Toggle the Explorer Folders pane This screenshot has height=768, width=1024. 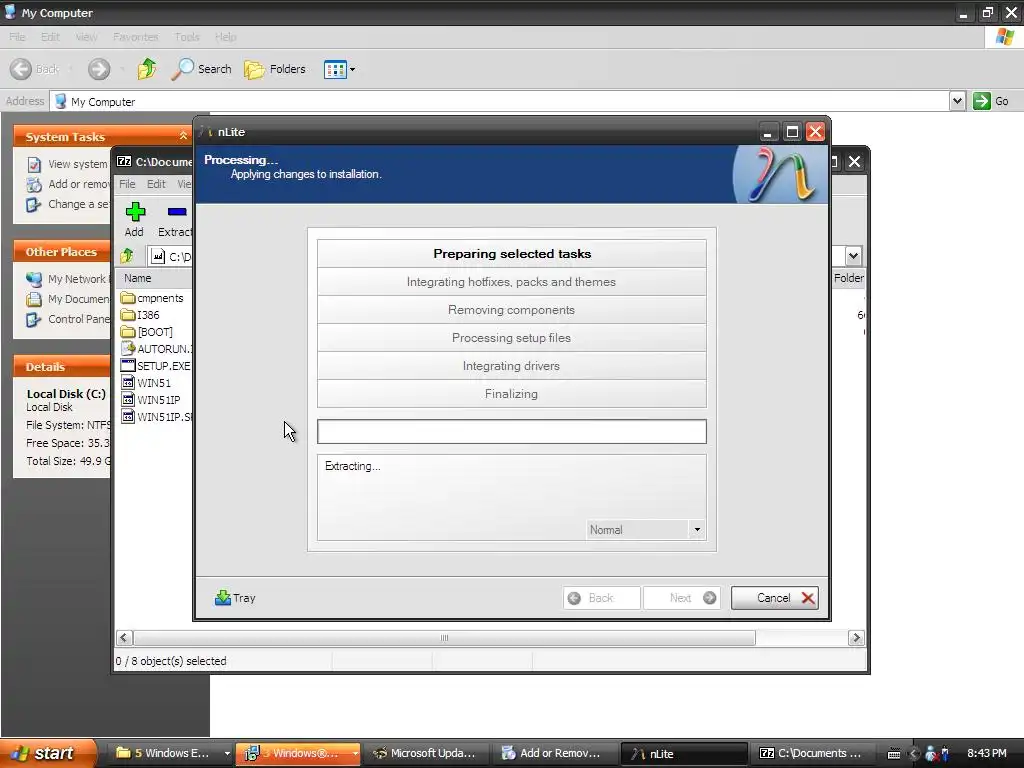point(275,69)
